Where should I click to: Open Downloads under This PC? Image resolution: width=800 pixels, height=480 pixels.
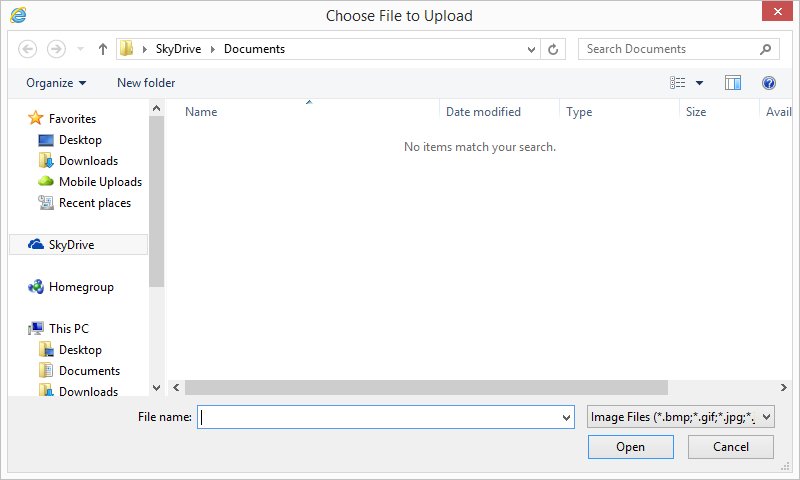88,391
